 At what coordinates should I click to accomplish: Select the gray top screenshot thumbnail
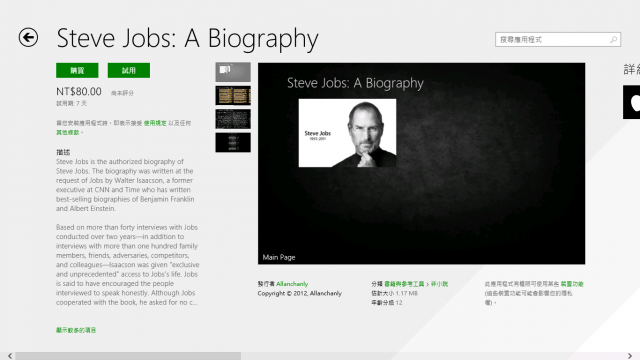click(233, 72)
